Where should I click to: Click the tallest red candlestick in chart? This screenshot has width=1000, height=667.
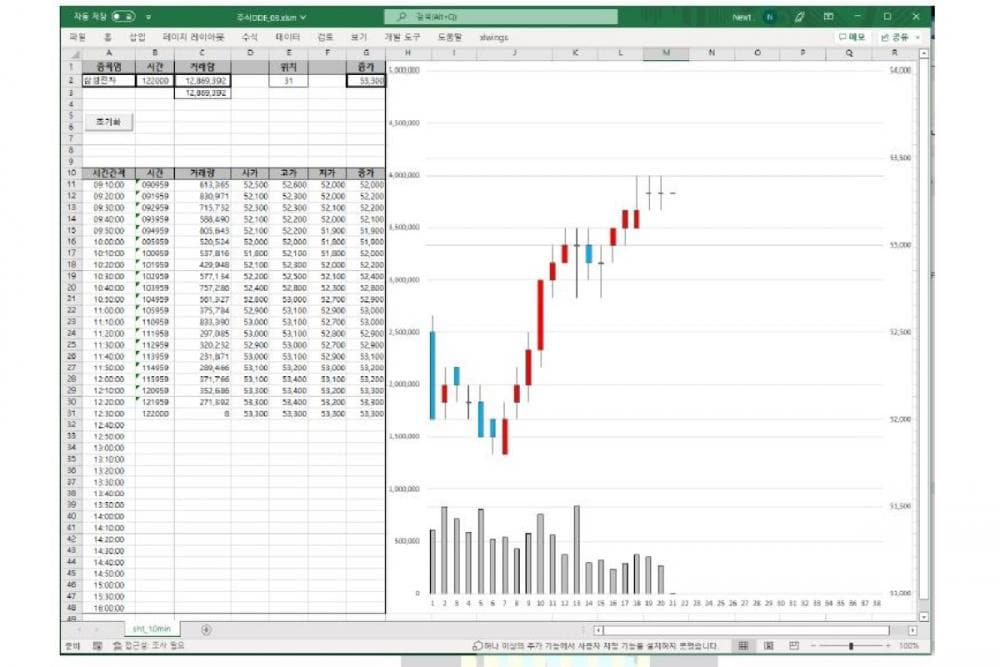pyautogui.click(x=540, y=315)
